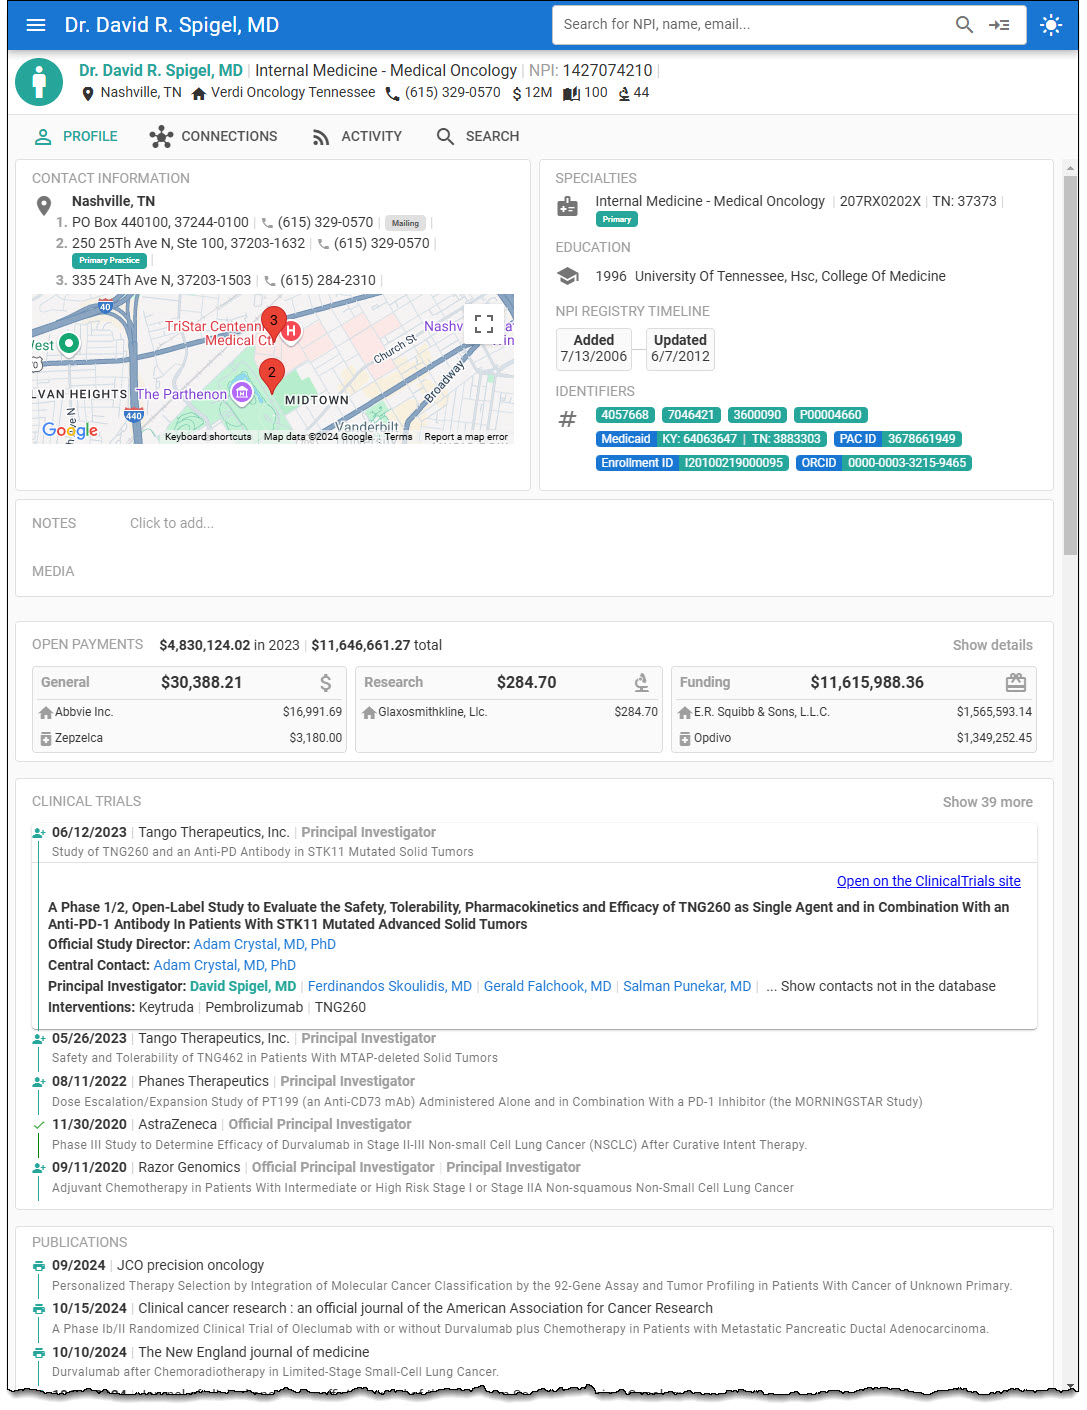Click Dr. David R. Spigel, MD name link

point(161,71)
